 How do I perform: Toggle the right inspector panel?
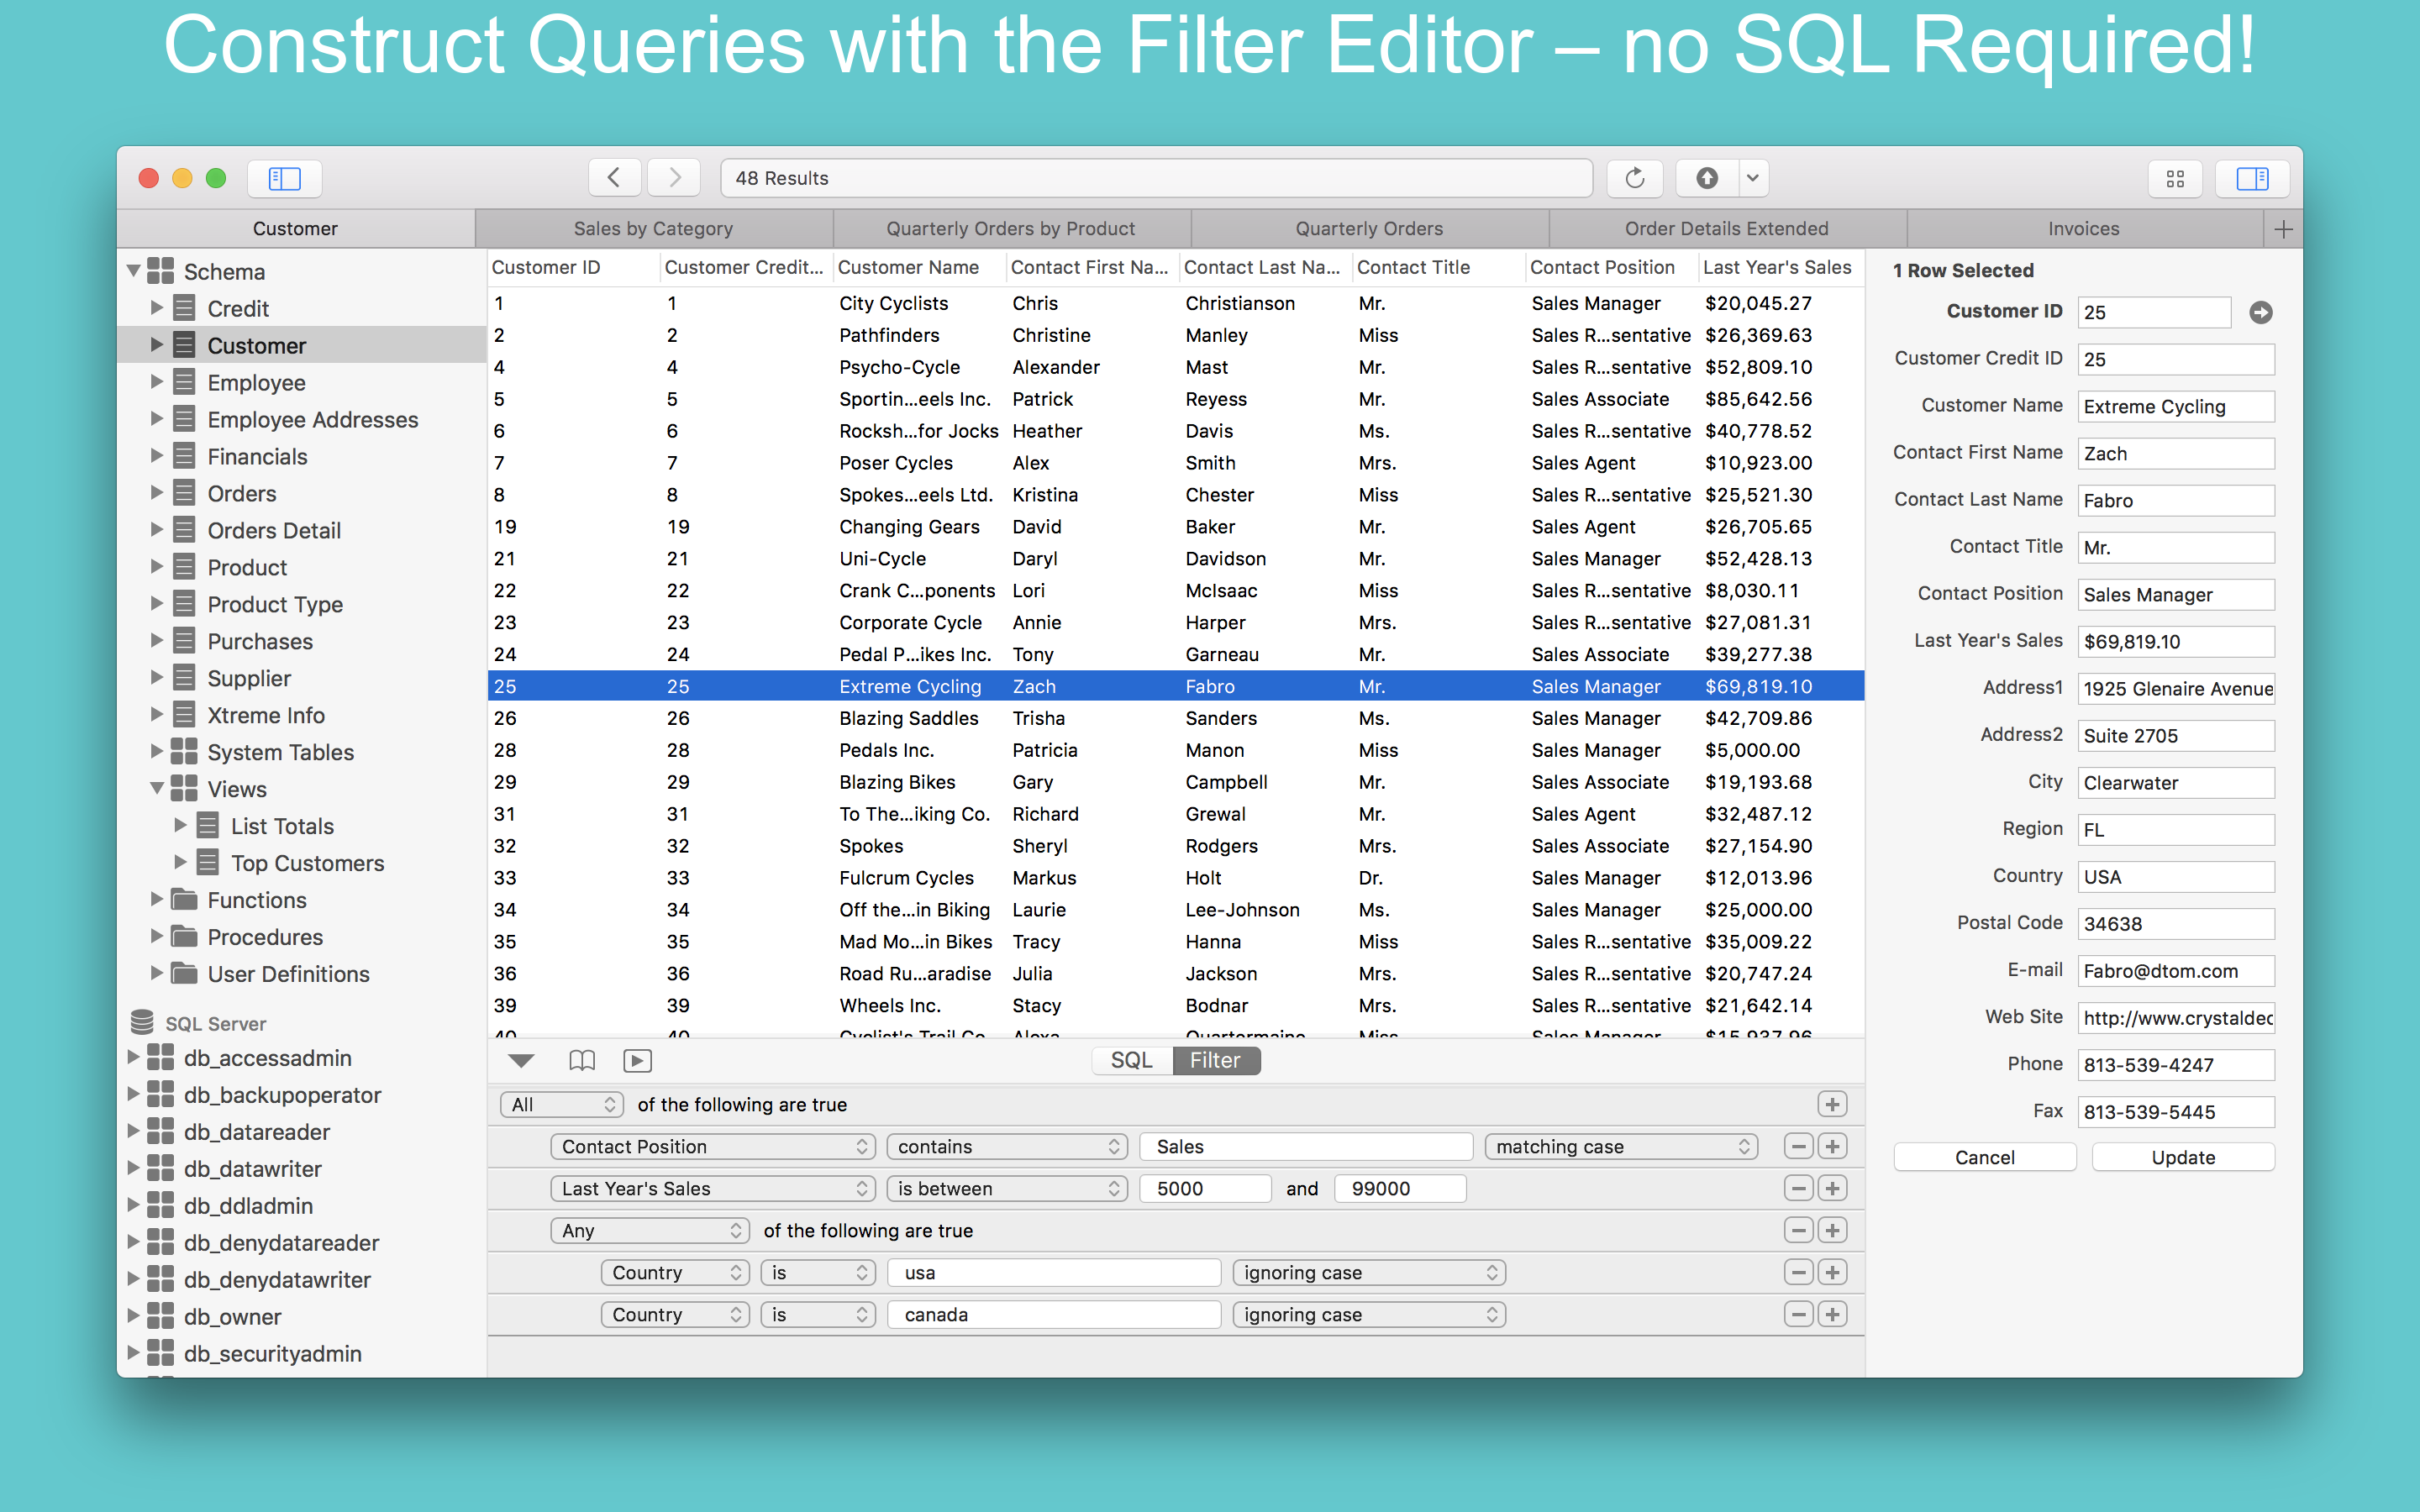(2252, 178)
